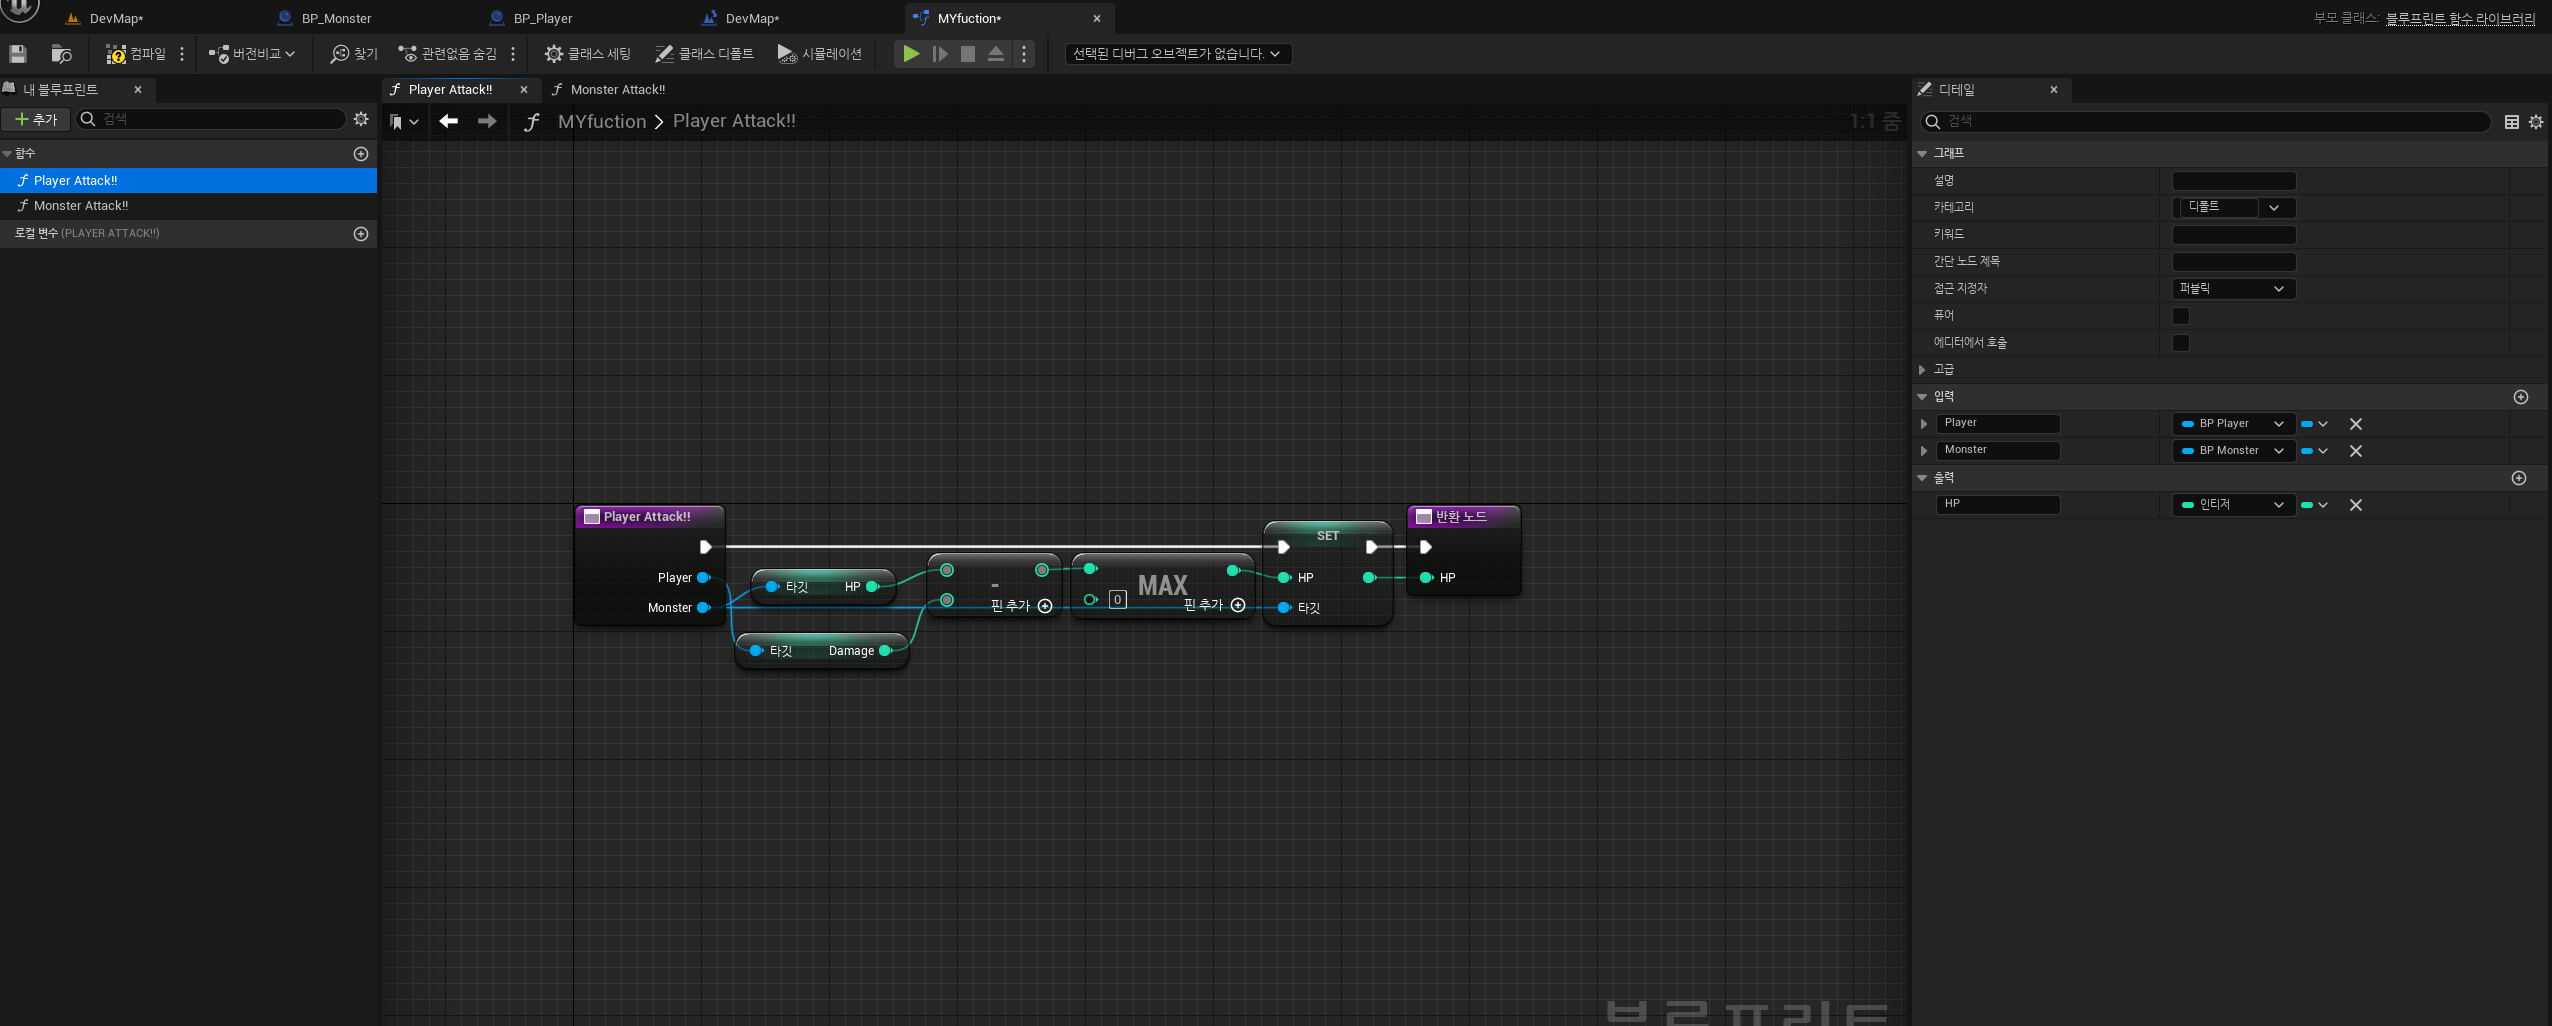Click the frame advance playback icon
The width and height of the screenshot is (2552, 1026).
coord(940,54)
